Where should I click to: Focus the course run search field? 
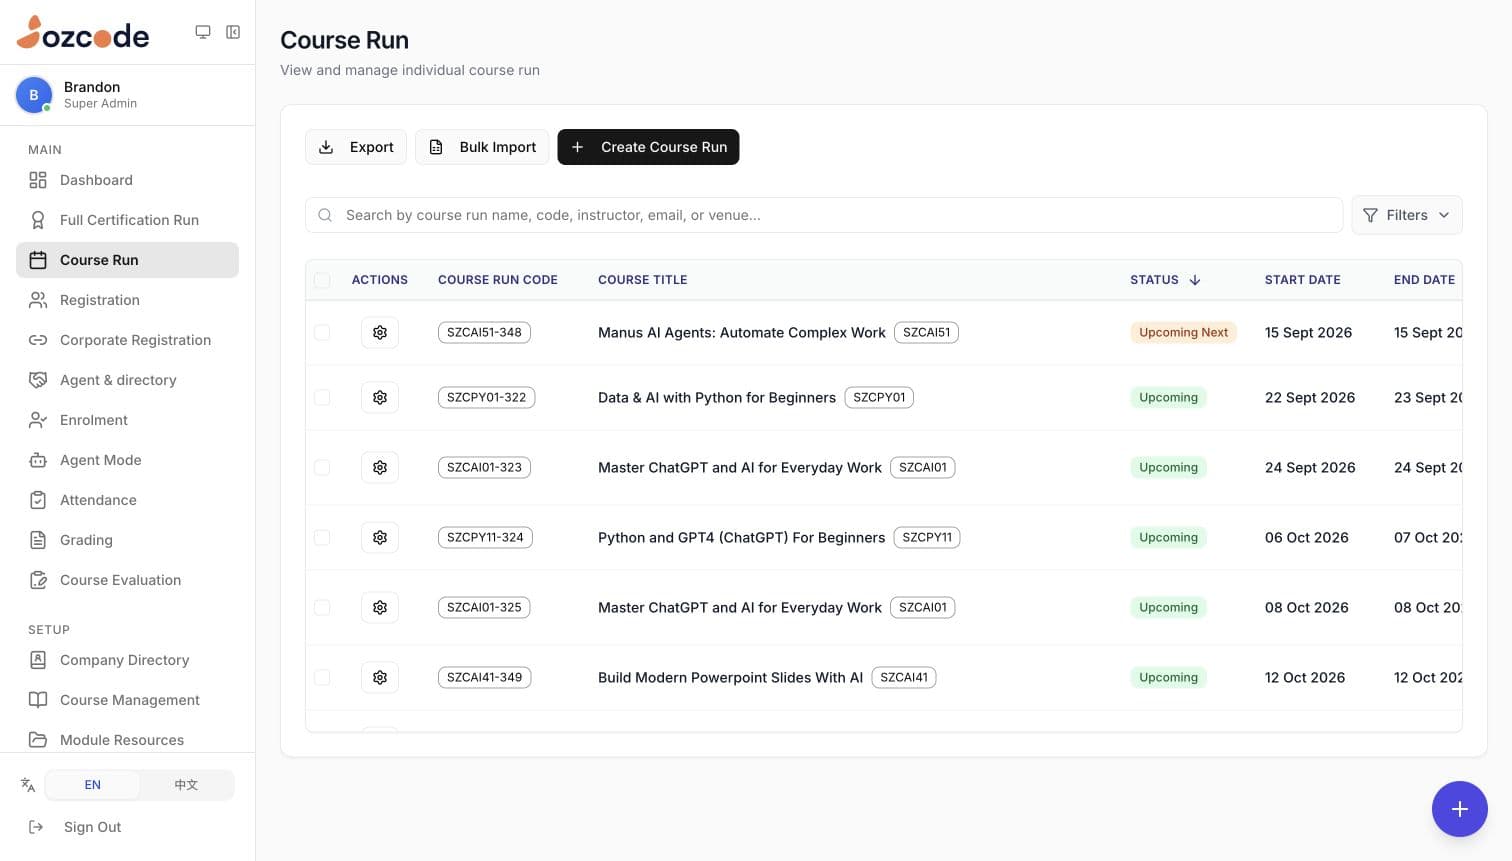pyautogui.click(x=824, y=215)
